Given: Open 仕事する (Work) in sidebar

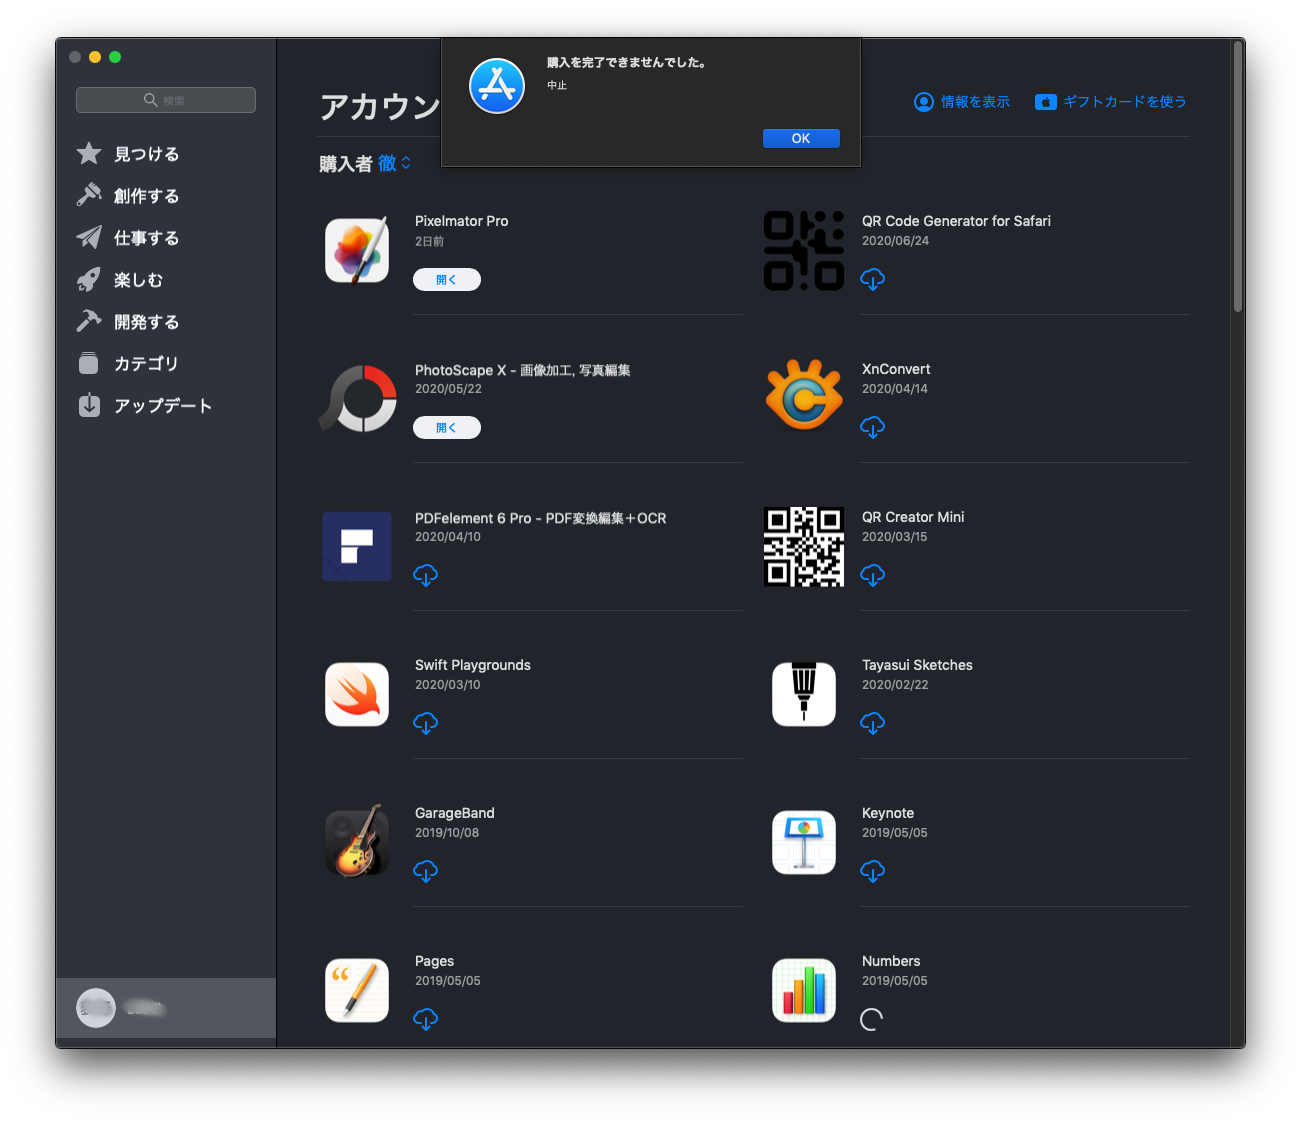Looking at the screenshot, I should tap(146, 237).
